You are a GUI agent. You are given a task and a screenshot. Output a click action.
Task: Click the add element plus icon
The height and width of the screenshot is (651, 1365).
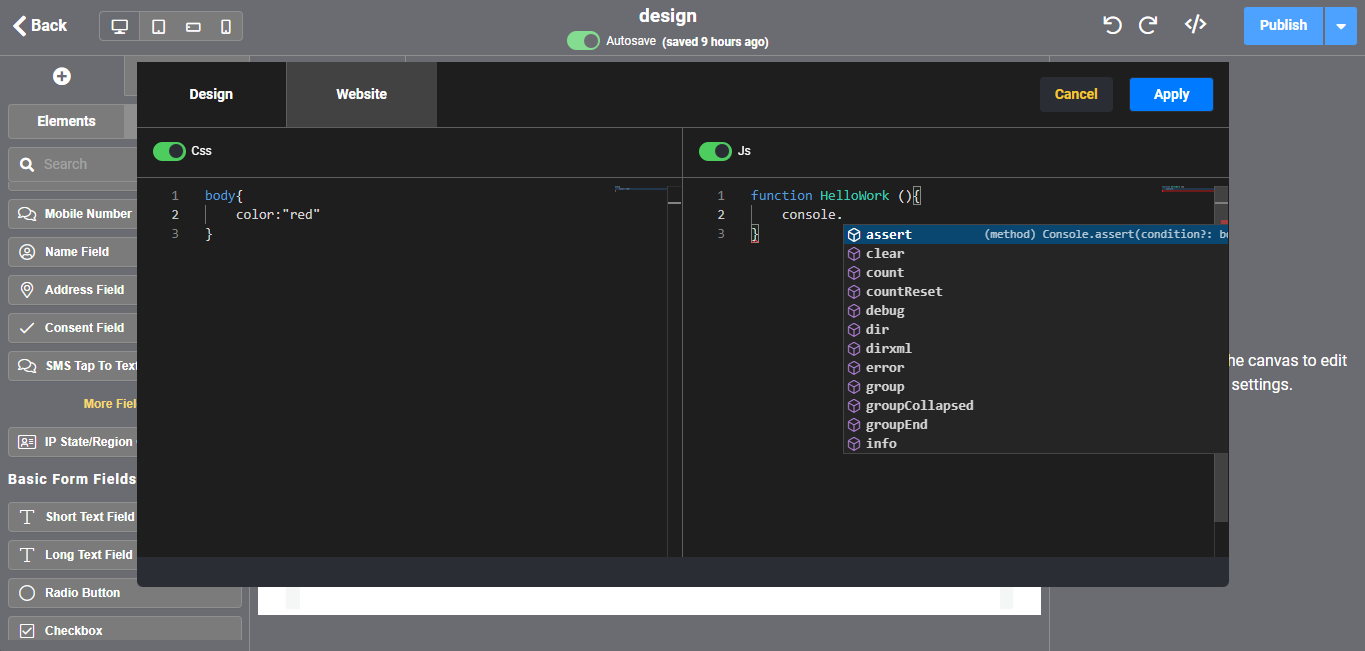(x=62, y=76)
